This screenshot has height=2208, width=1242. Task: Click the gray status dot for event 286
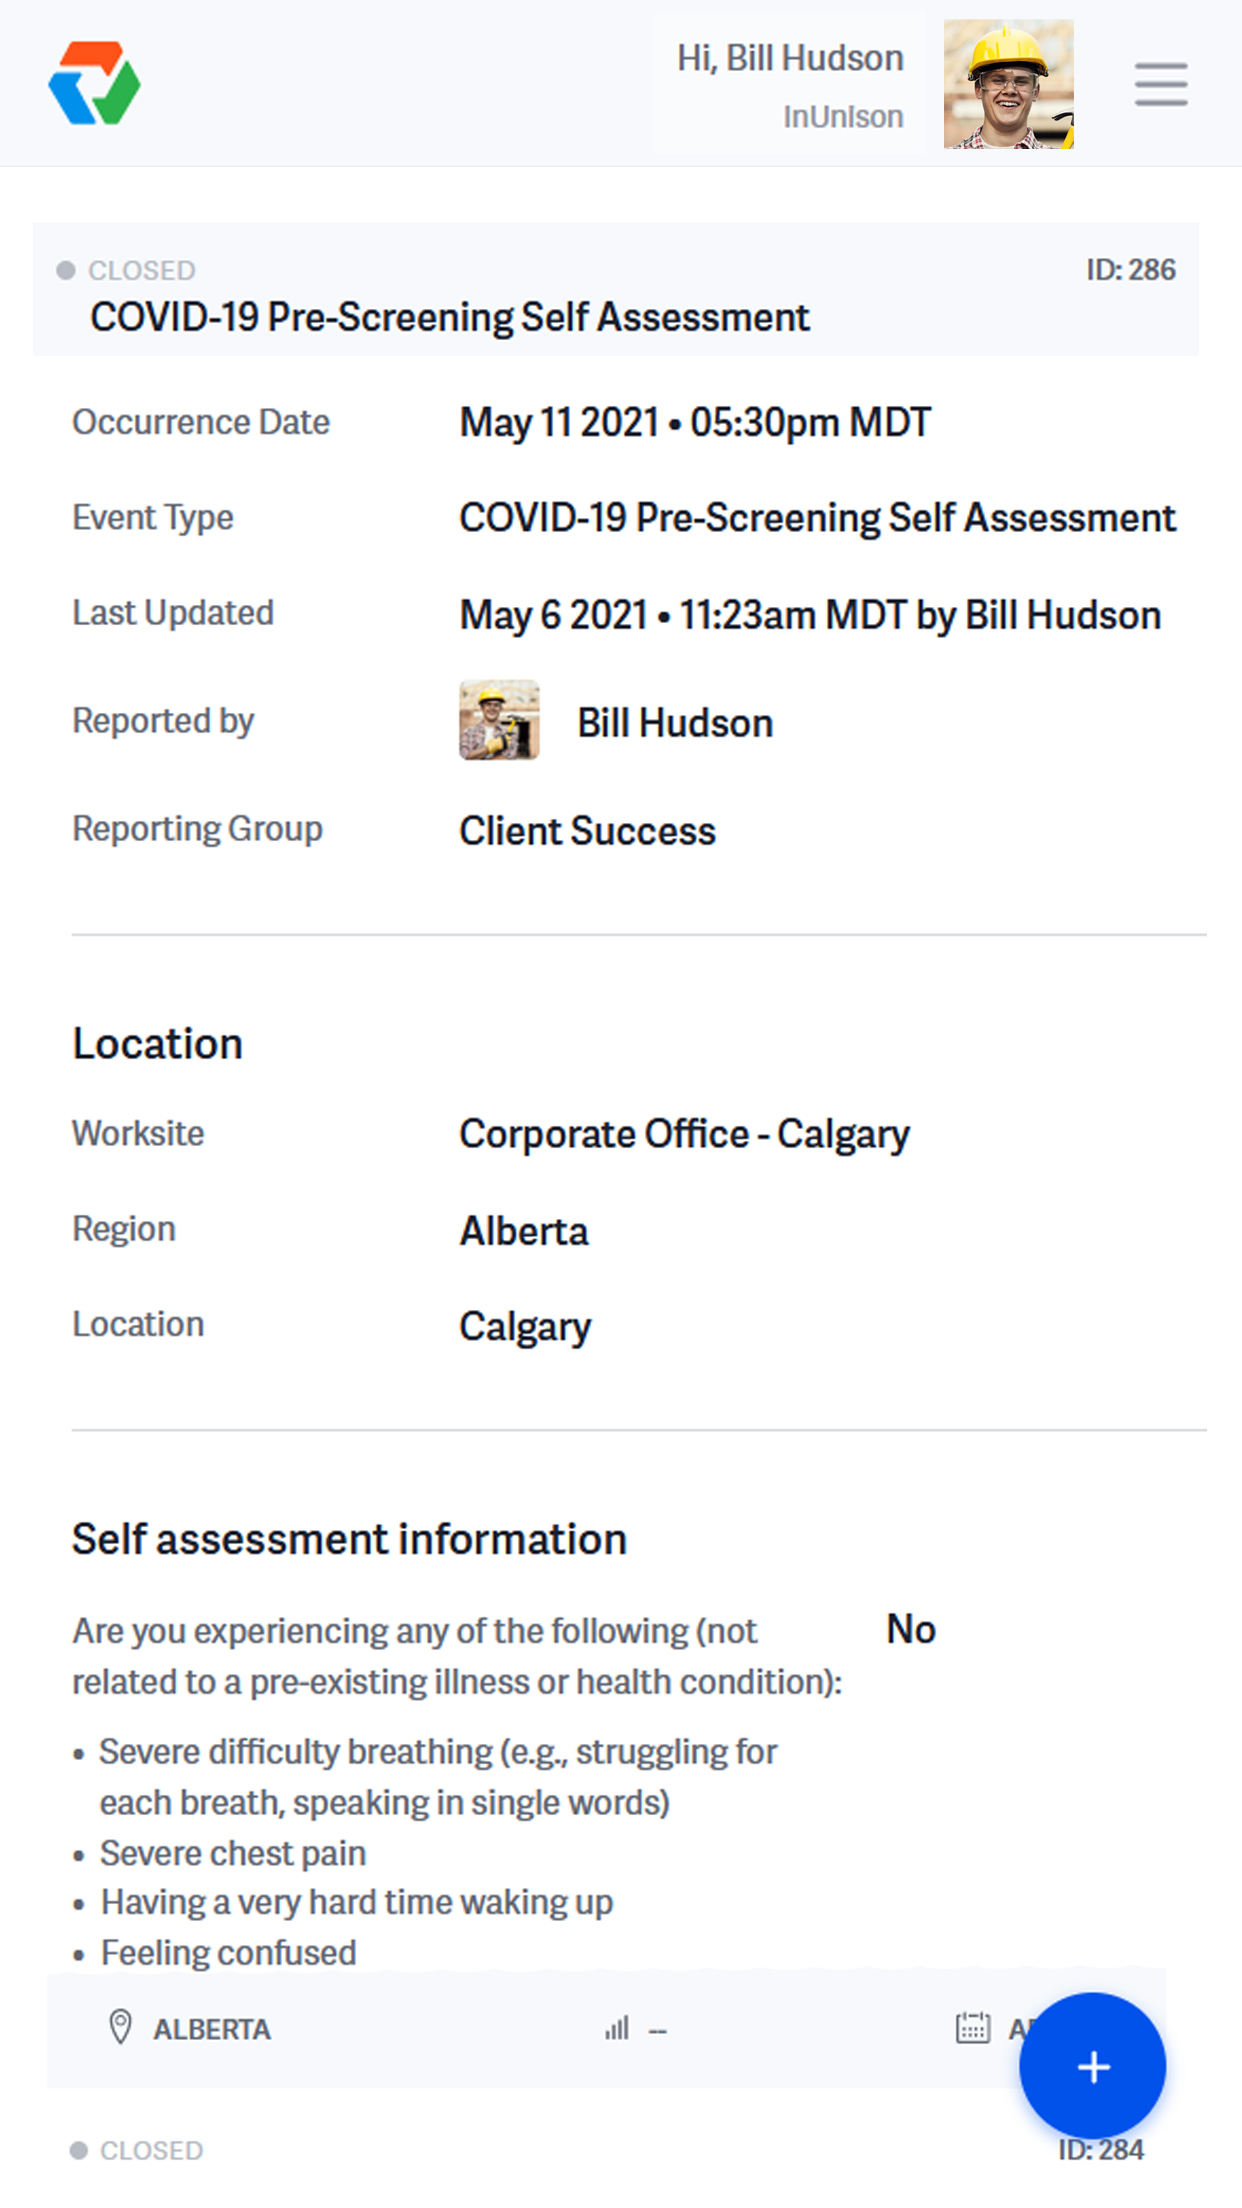(66, 270)
